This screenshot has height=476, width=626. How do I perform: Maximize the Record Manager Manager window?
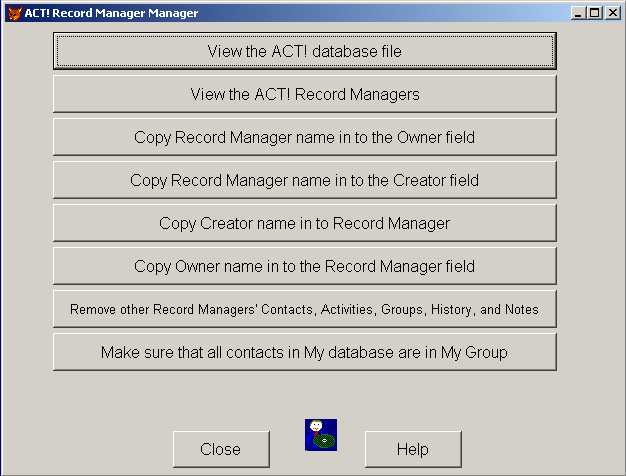[x=595, y=13]
